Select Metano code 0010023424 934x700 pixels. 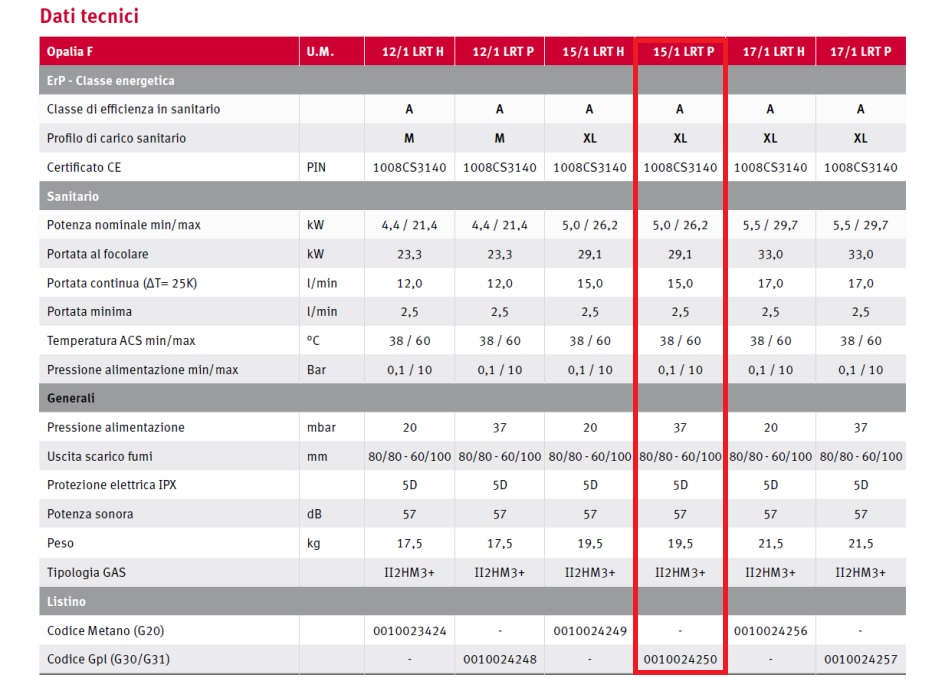(409, 631)
